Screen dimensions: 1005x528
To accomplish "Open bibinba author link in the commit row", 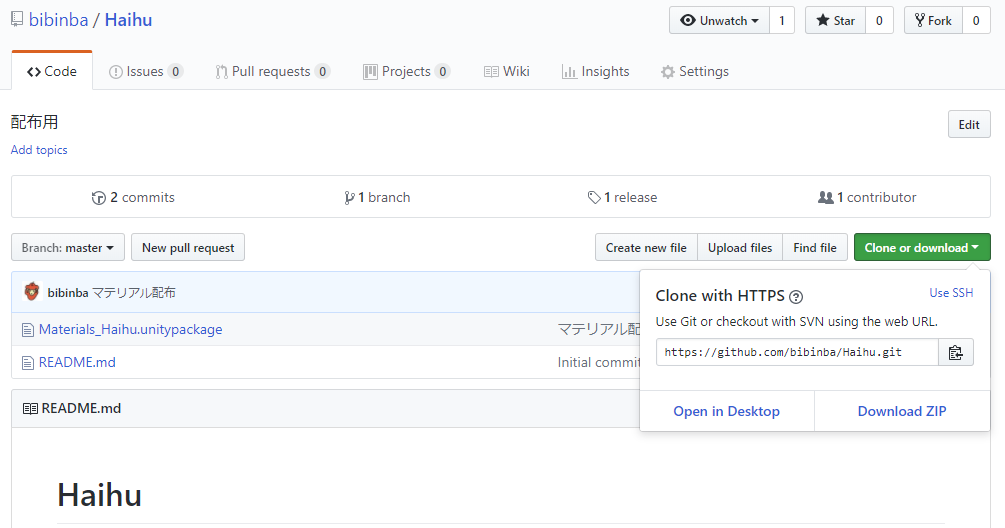I will [68, 293].
